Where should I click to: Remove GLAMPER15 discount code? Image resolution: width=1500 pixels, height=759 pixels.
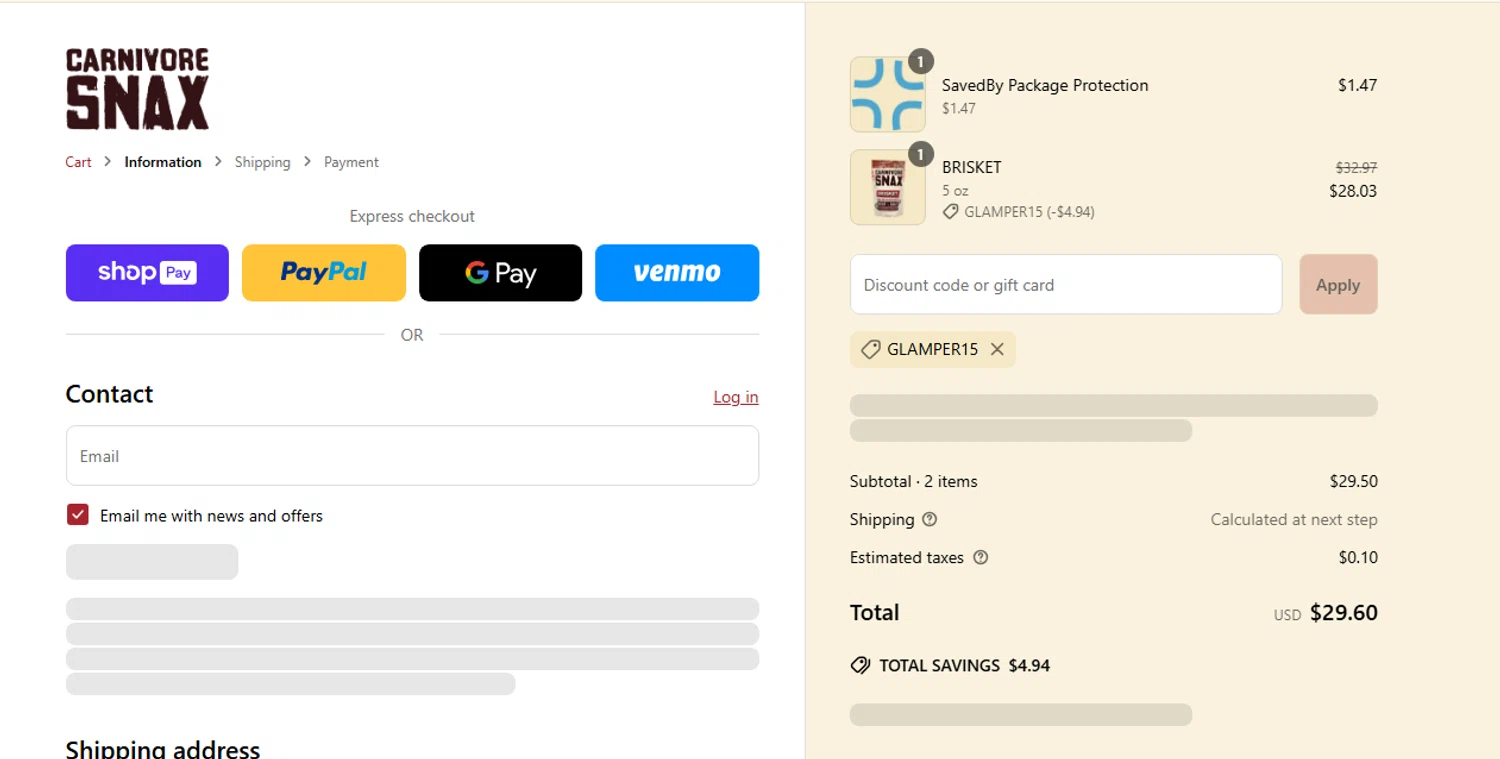click(997, 349)
